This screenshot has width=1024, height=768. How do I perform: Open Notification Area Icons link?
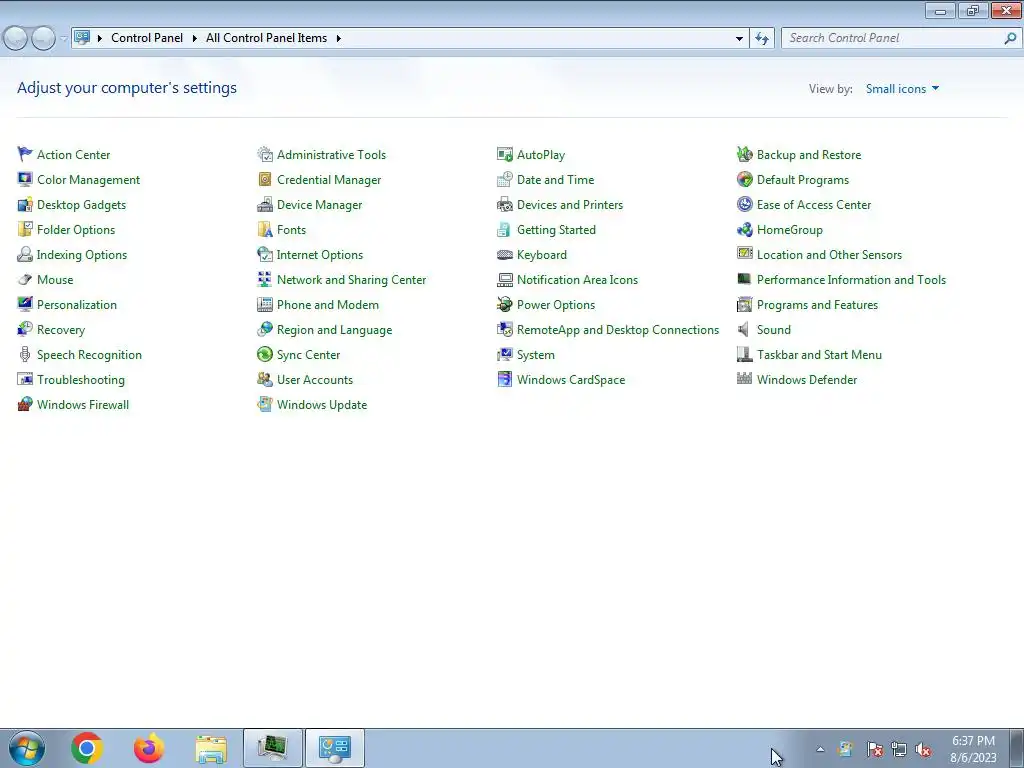(577, 280)
